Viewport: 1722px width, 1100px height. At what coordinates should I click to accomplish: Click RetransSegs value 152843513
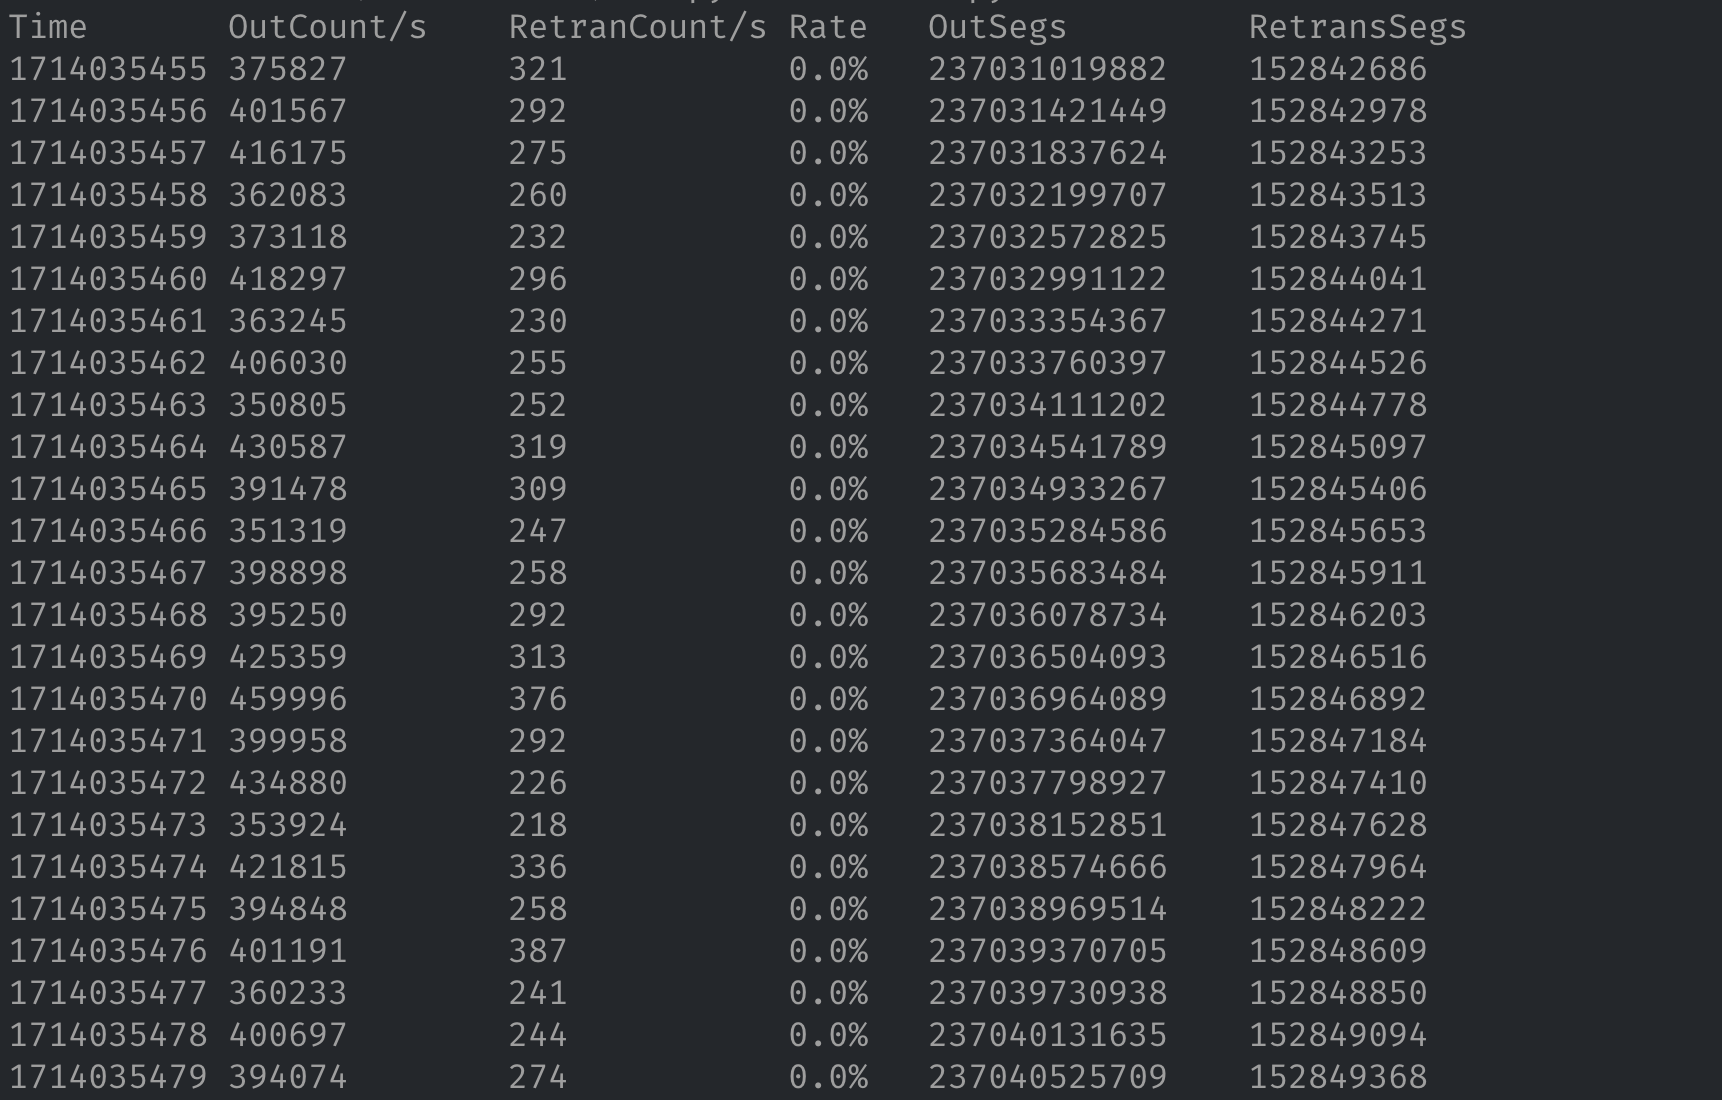[x=1338, y=195]
